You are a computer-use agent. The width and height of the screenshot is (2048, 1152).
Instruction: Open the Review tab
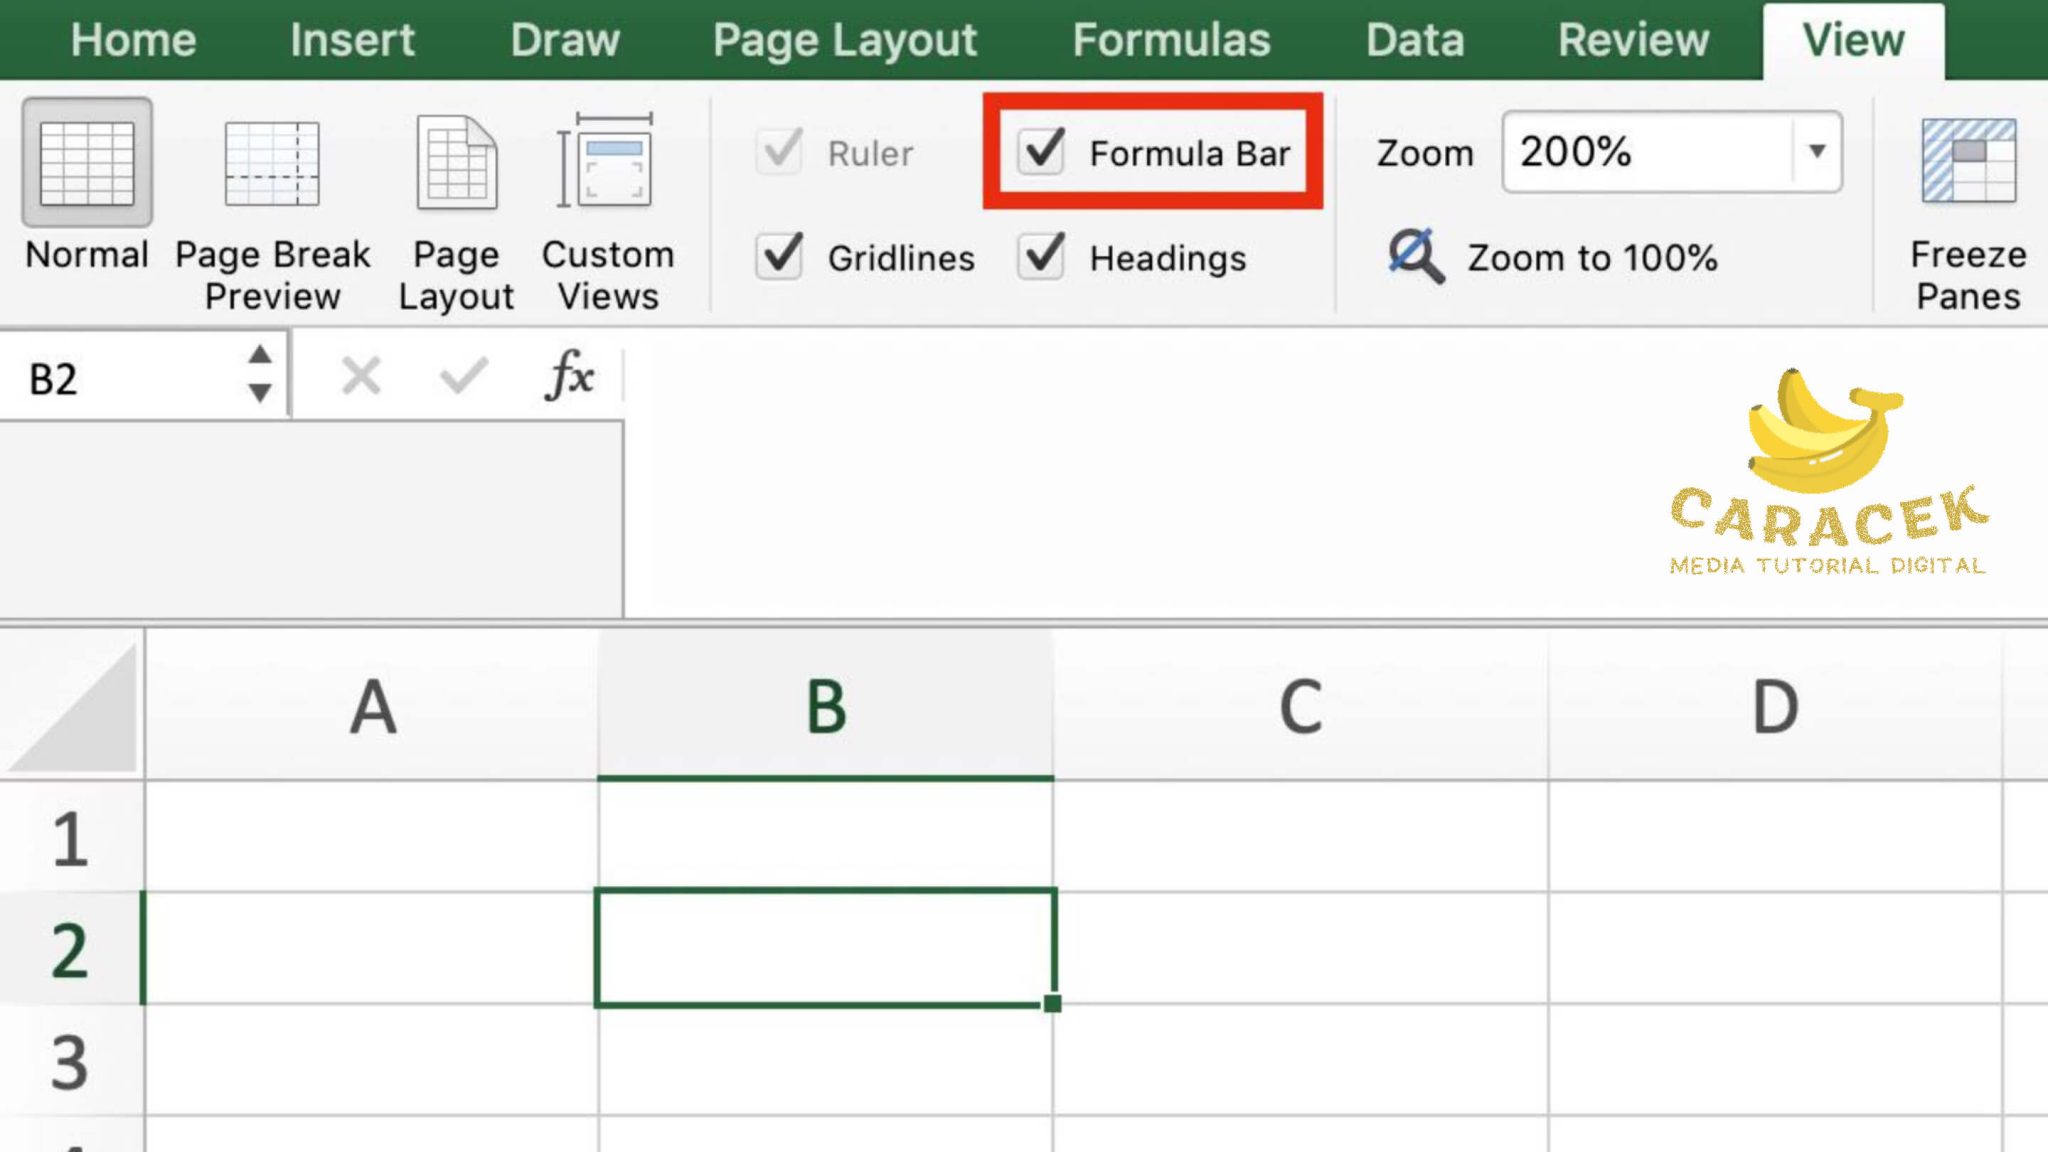point(1631,40)
